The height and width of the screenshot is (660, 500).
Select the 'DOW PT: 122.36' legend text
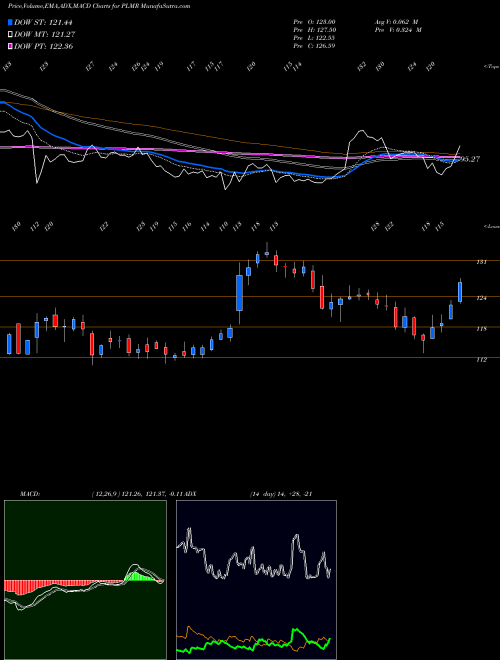pos(44,46)
